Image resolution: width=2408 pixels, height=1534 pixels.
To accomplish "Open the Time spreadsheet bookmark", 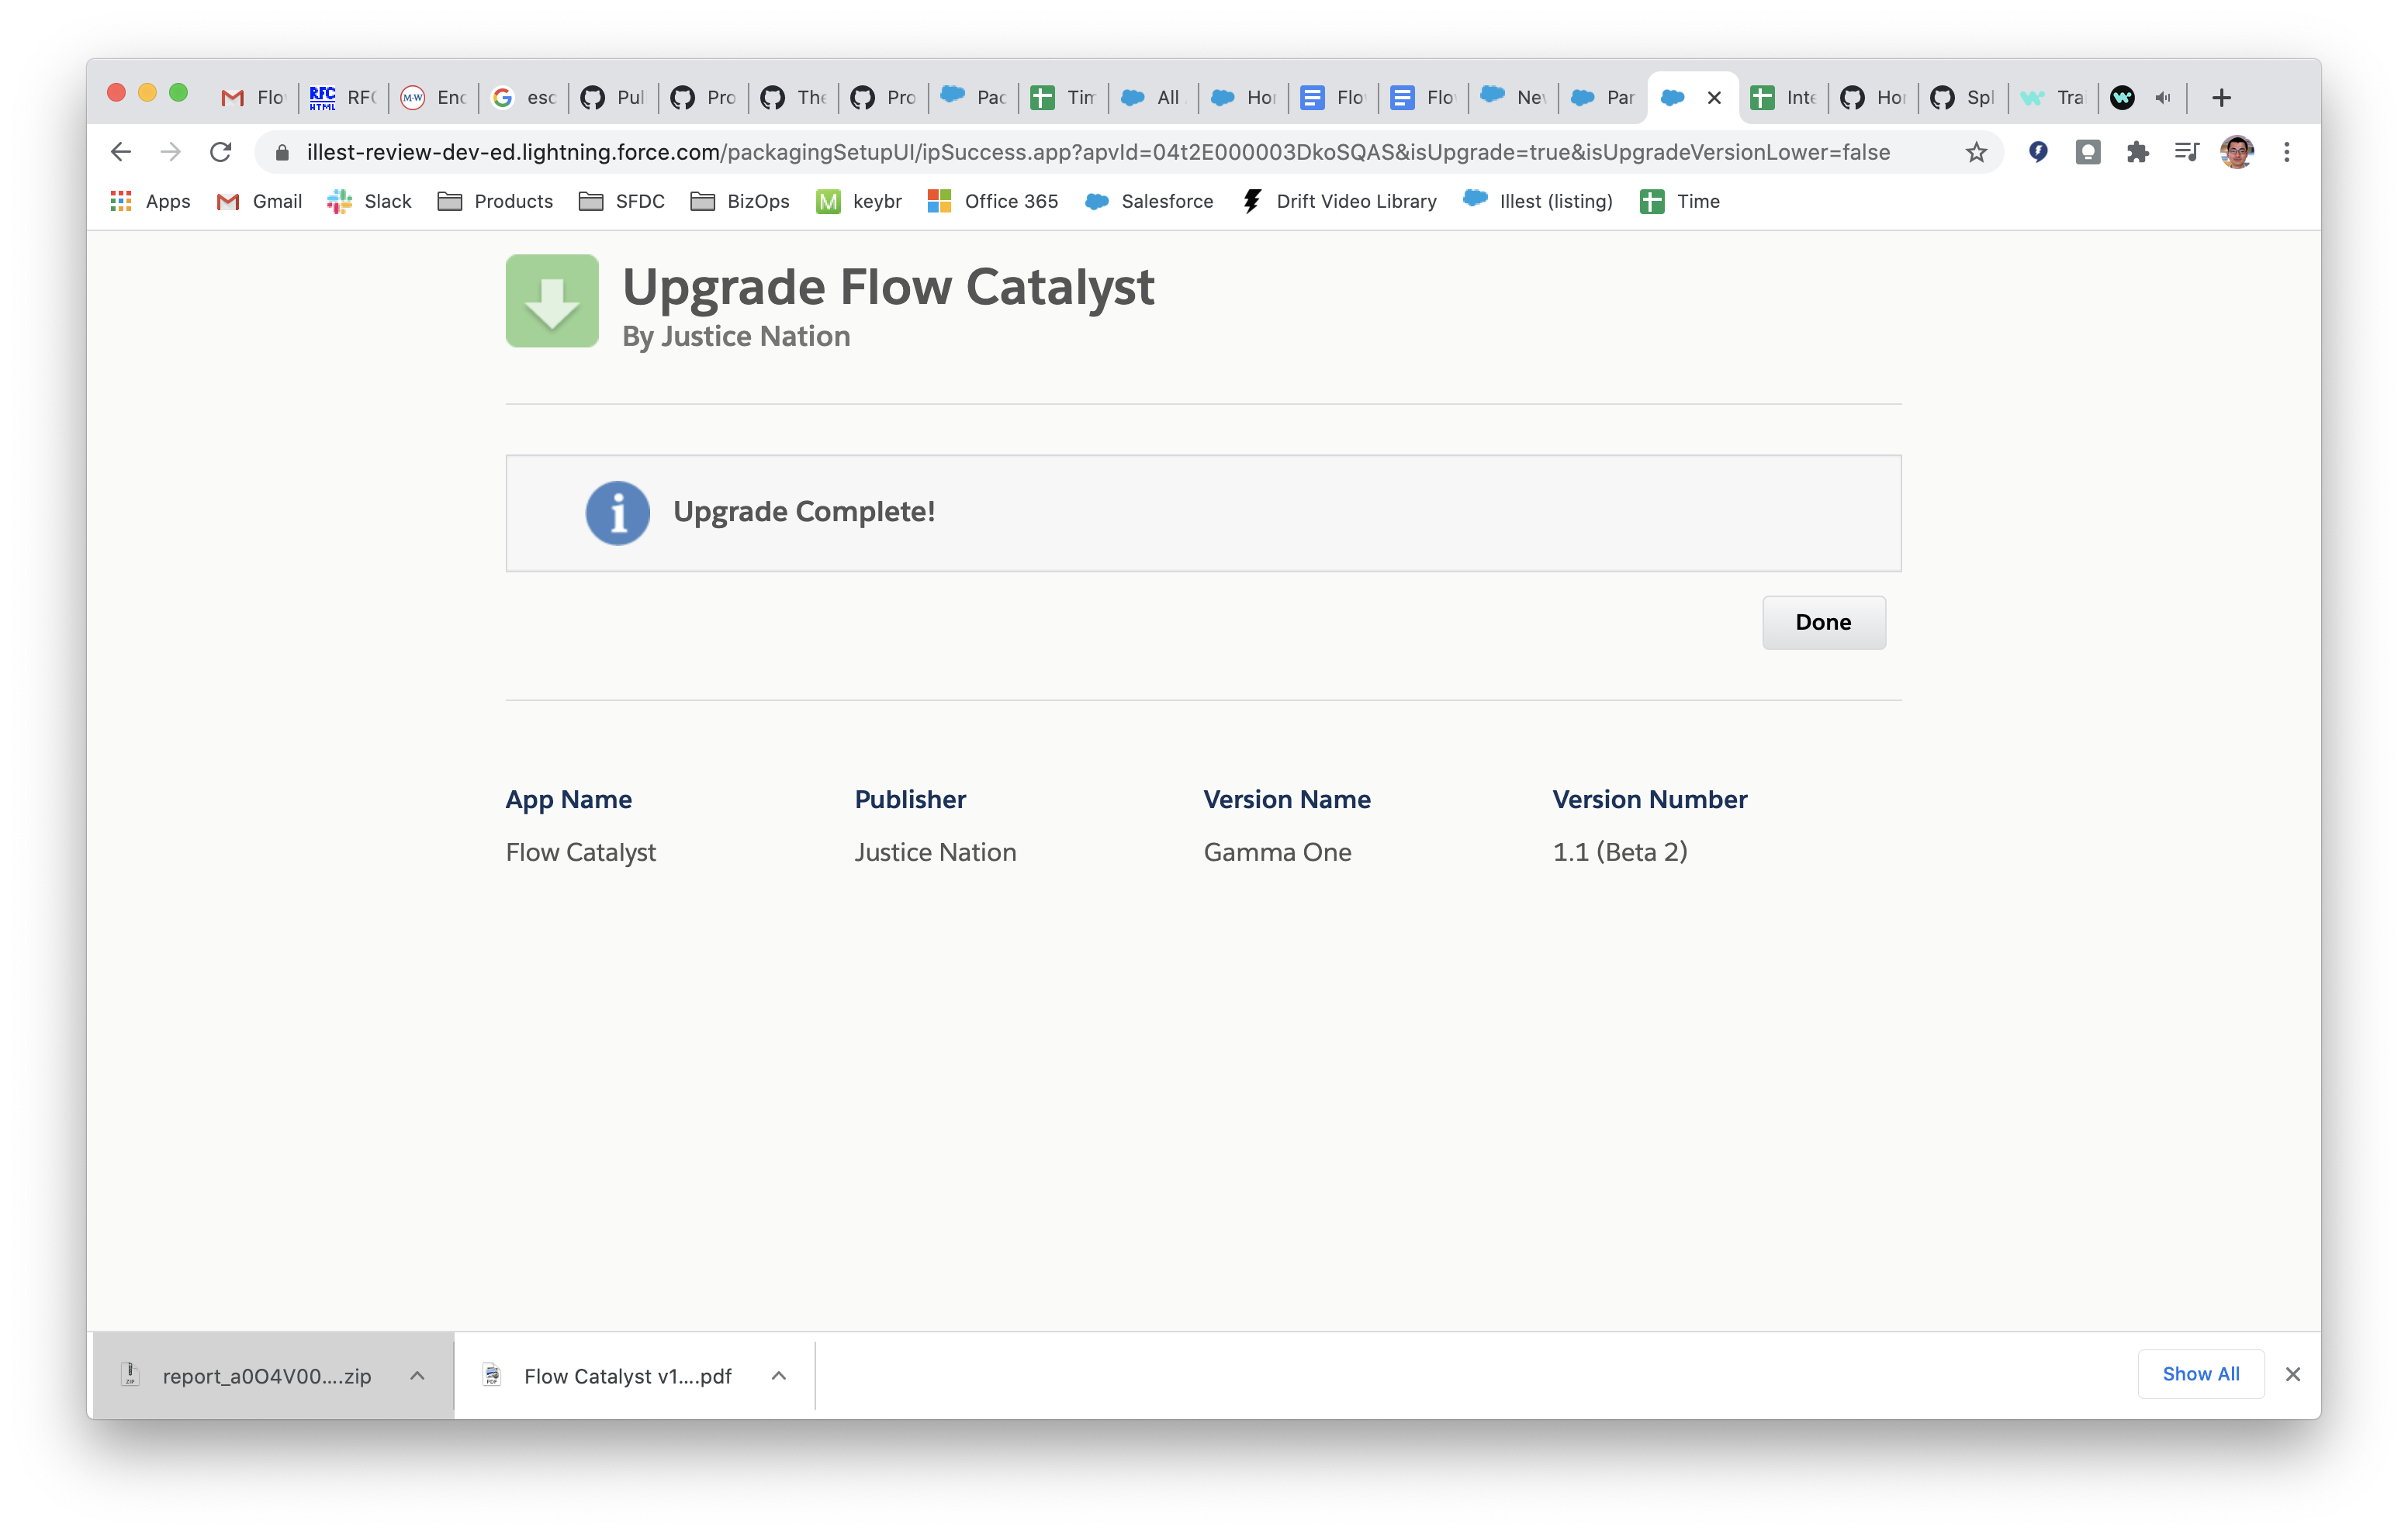I will (1679, 201).
